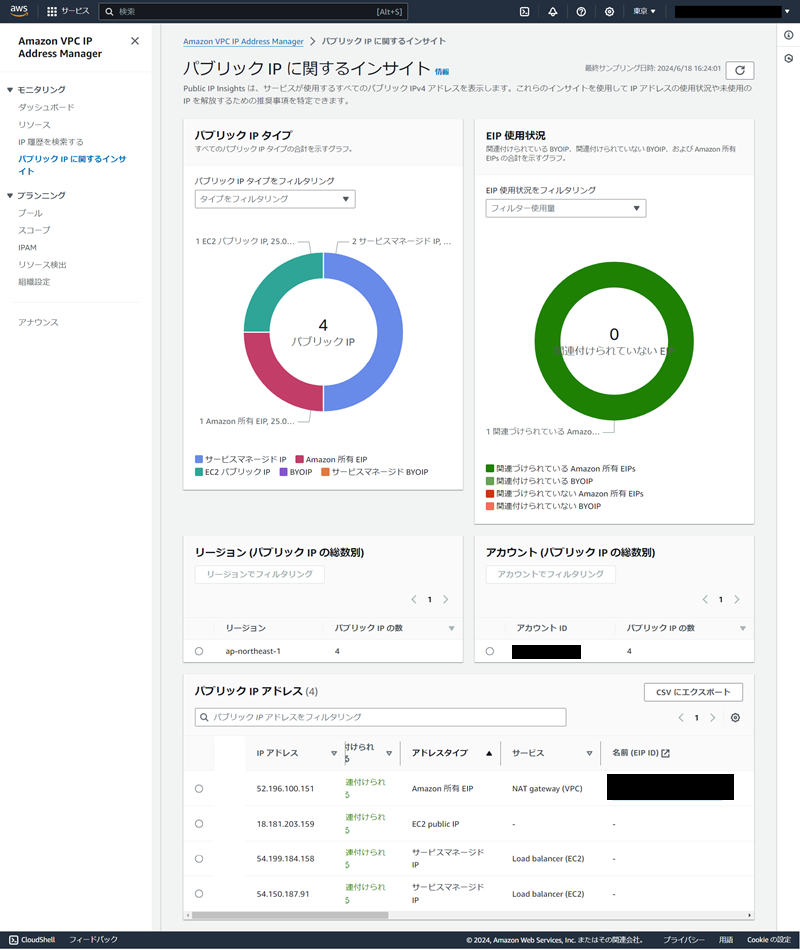Click サービスマネージド IP blue legend swatch
This screenshot has height=950, width=800.
click(x=199, y=459)
